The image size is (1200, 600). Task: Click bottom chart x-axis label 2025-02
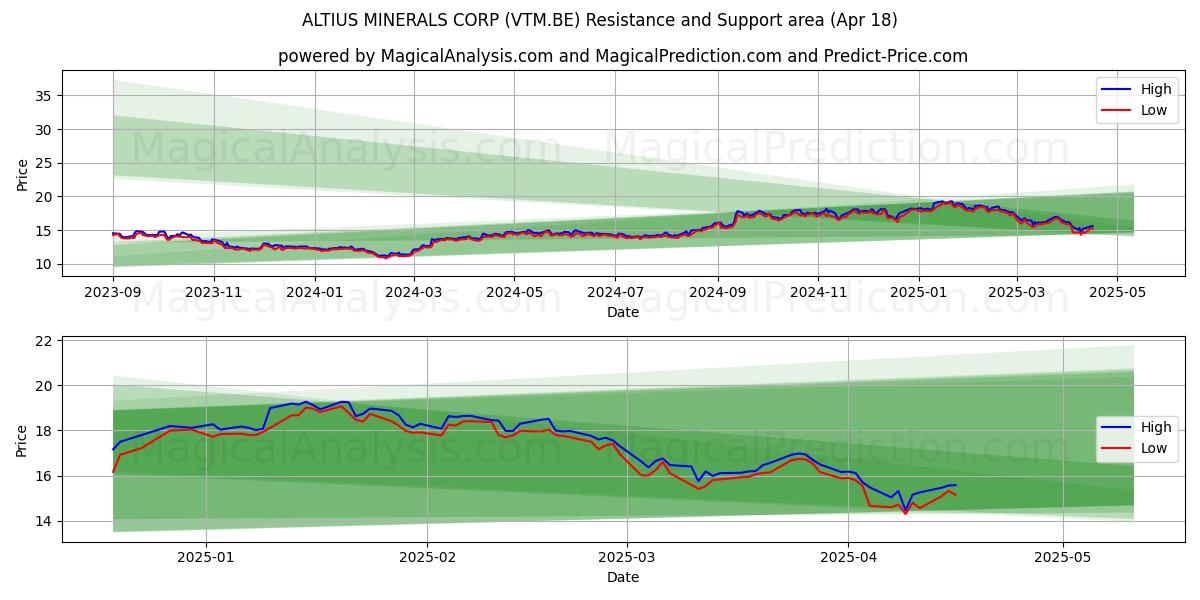click(427, 558)
